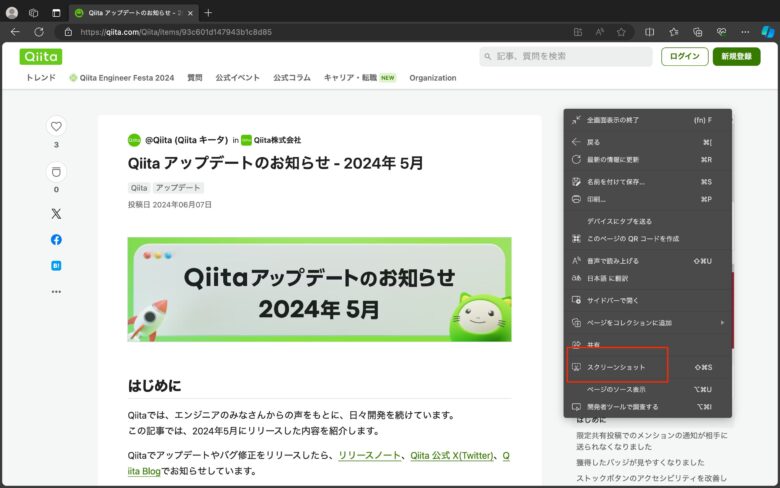Close the Qiita アップデートのお知らせ tab
The image size is (780, 488).
pyautogui.click(x=190, y=13)
